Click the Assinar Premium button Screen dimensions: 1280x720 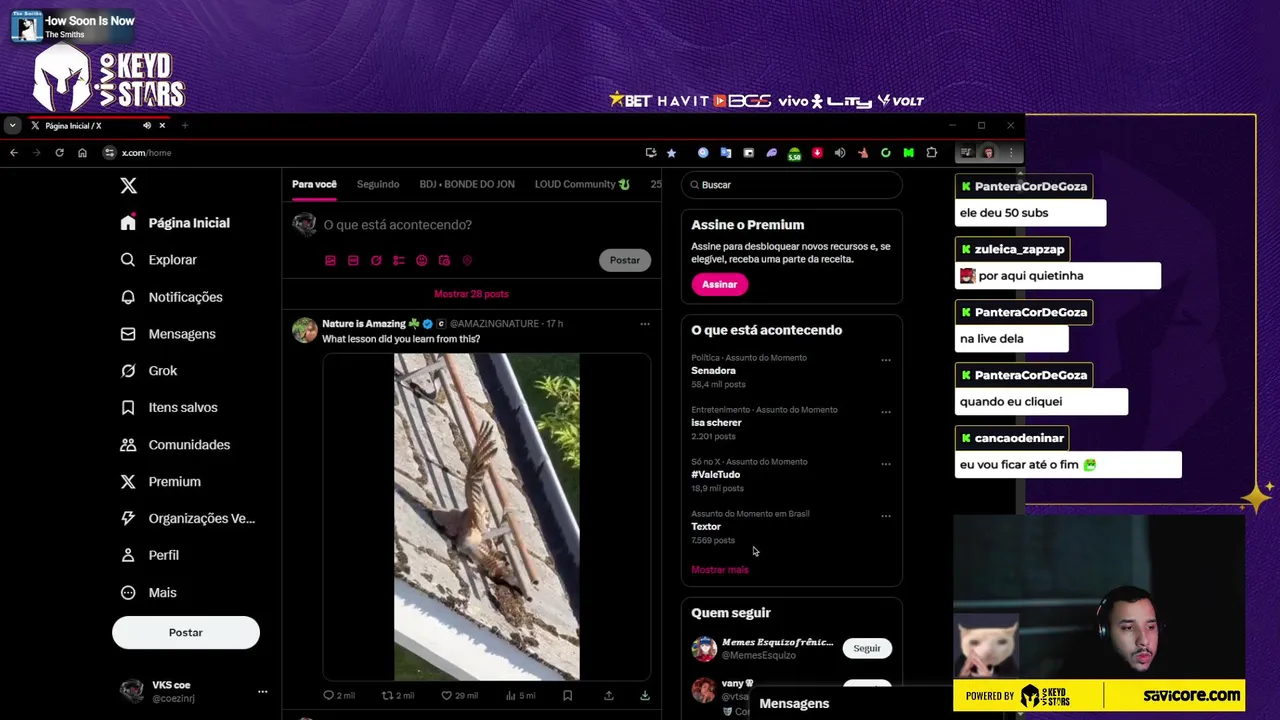coord(719,285)
